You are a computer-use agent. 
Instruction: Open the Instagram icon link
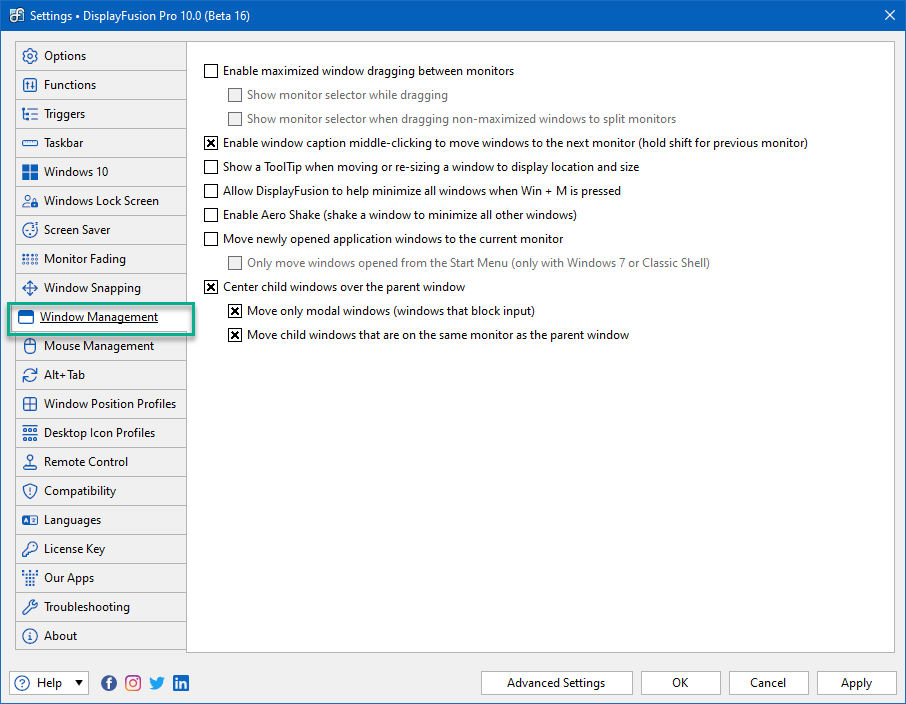coord(133,683)
